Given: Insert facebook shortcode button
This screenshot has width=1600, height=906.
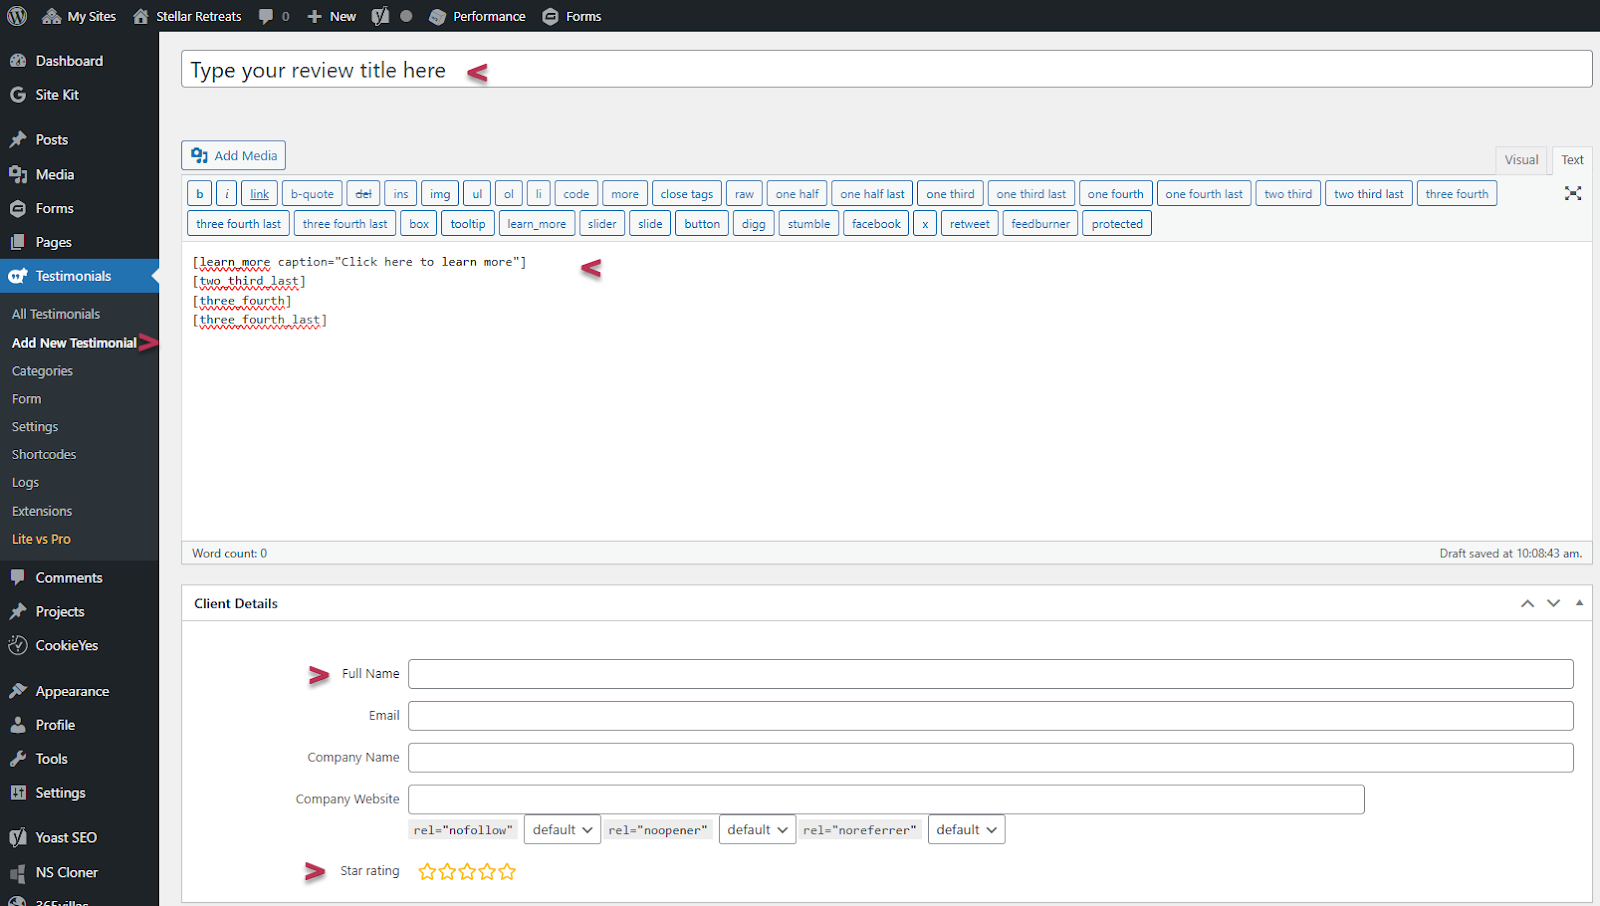Looking at the screenshot, I should click(x=876, y=224).
